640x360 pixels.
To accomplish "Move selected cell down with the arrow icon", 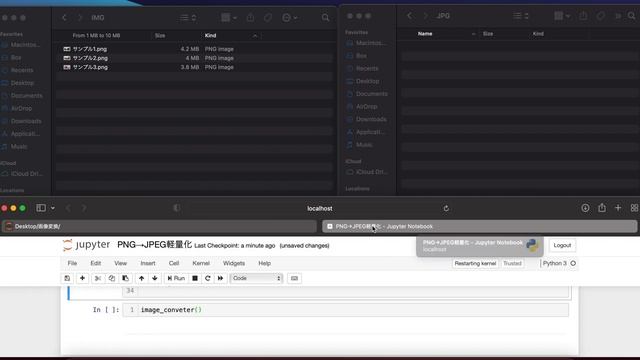I will pyautogui.click(x=155, y=278).
